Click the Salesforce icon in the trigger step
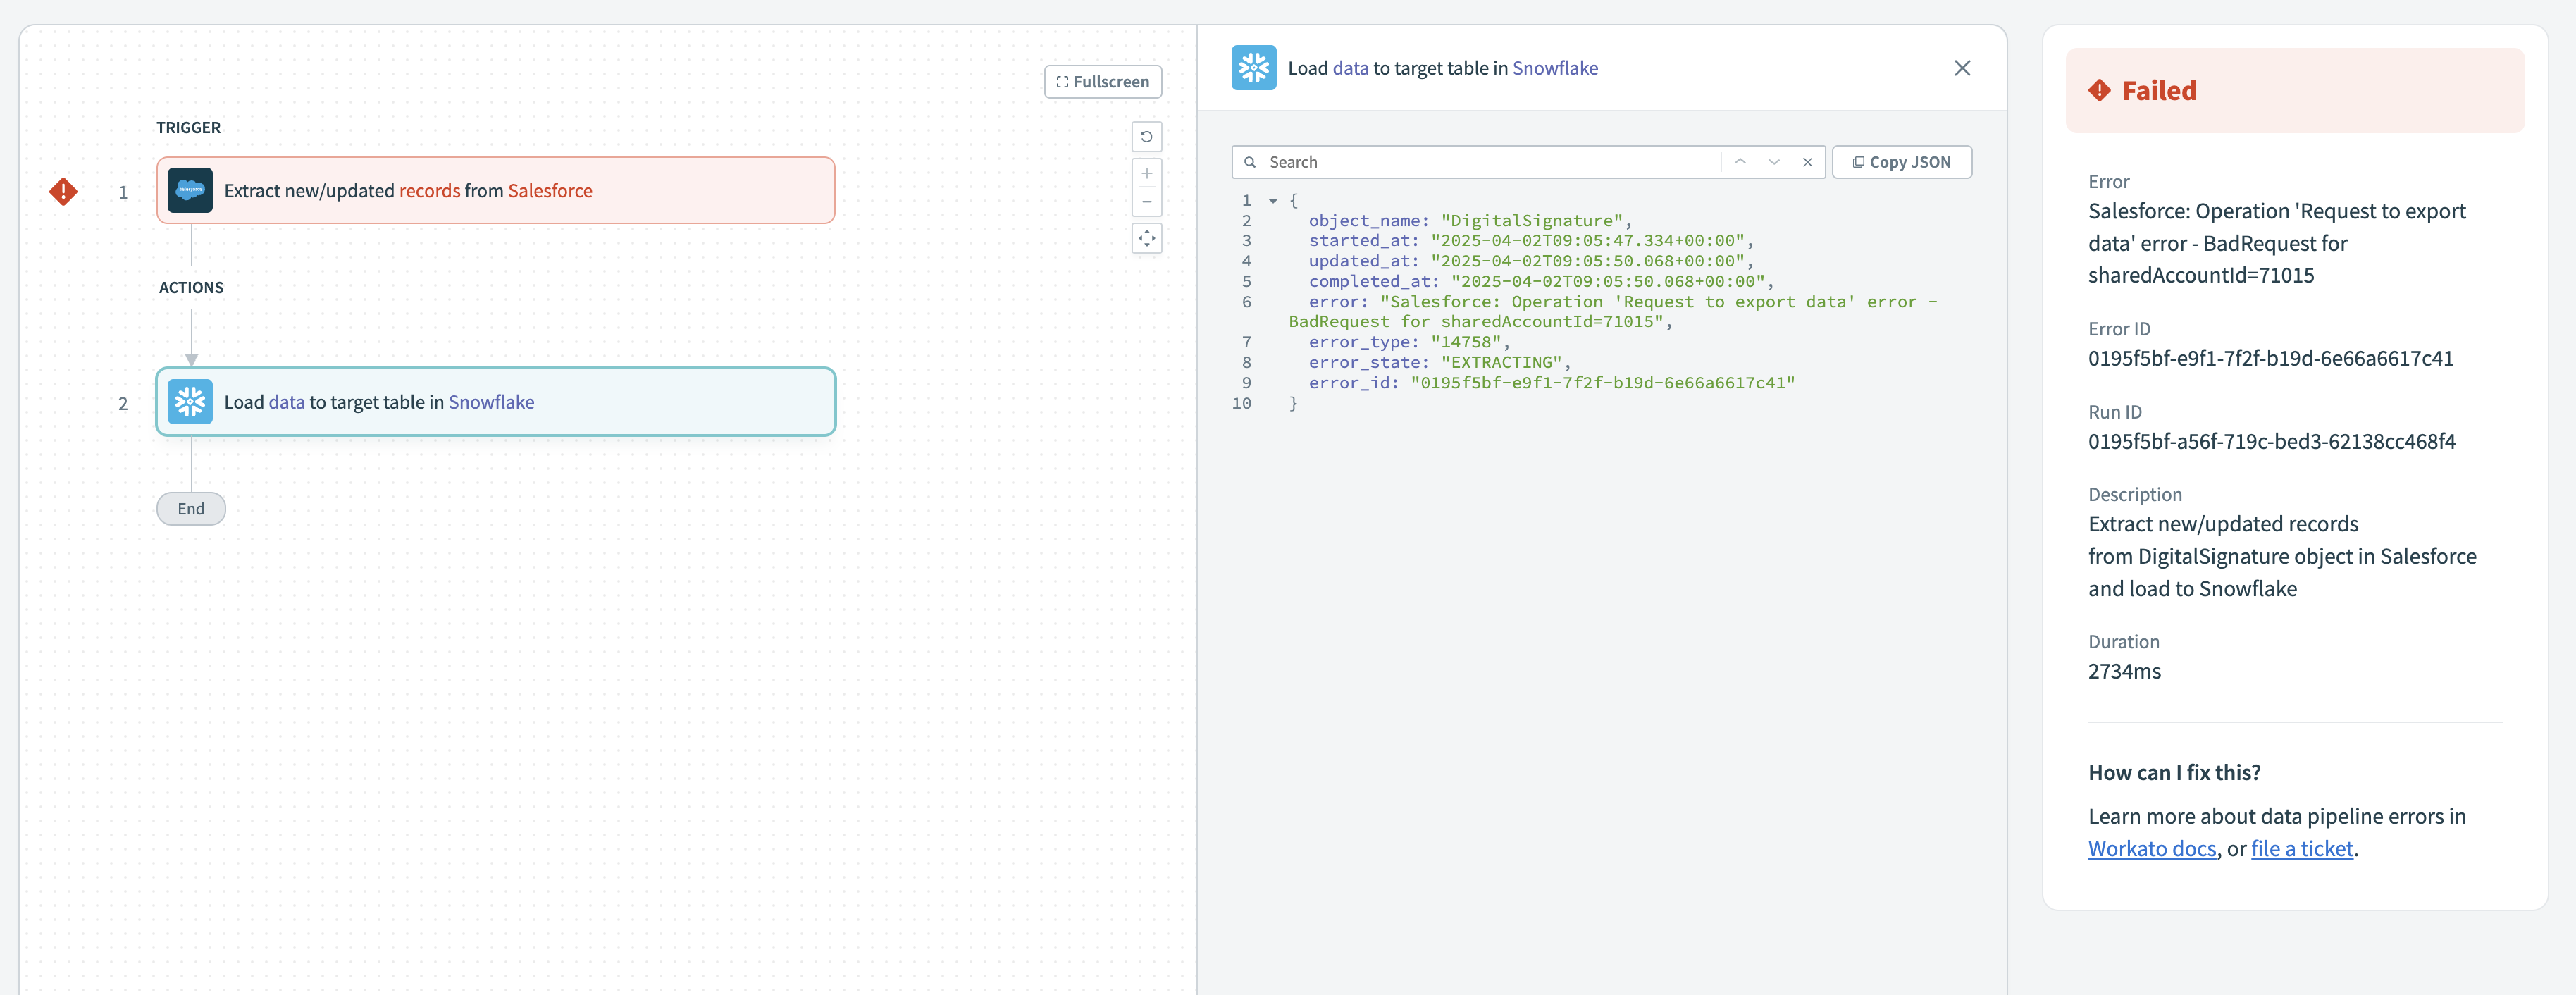The height and width of the screenshot is (995, 2576). [190, 191]
